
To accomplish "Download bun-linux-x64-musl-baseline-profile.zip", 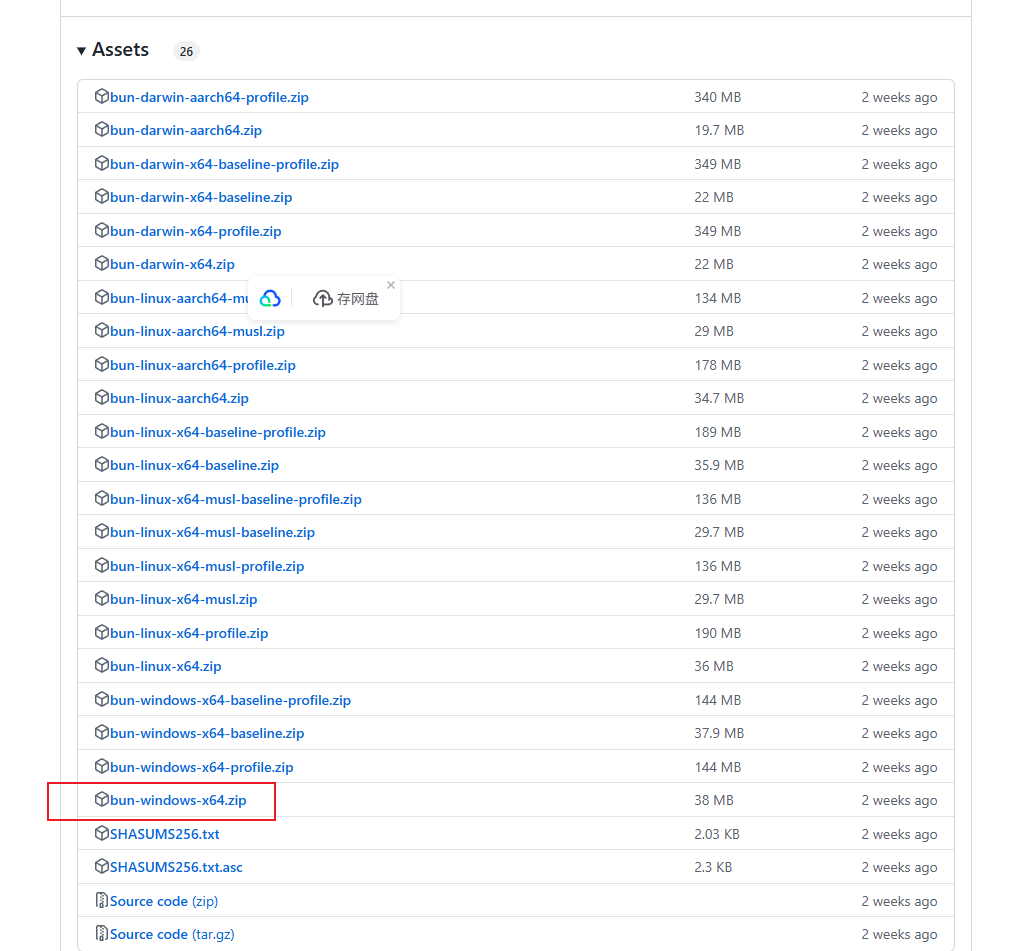I will tap(235, 499).
